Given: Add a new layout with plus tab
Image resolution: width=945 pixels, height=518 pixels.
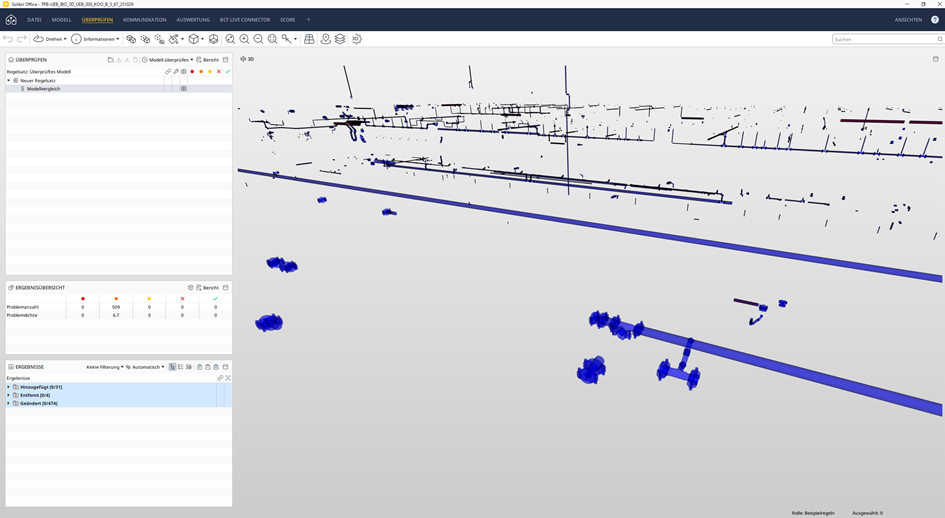Looking at the screenshot, I should (309, 20).
